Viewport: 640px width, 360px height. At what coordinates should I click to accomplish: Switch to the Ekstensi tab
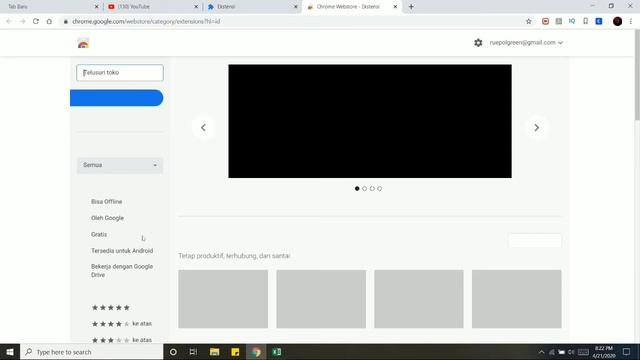tap(252, 7)
